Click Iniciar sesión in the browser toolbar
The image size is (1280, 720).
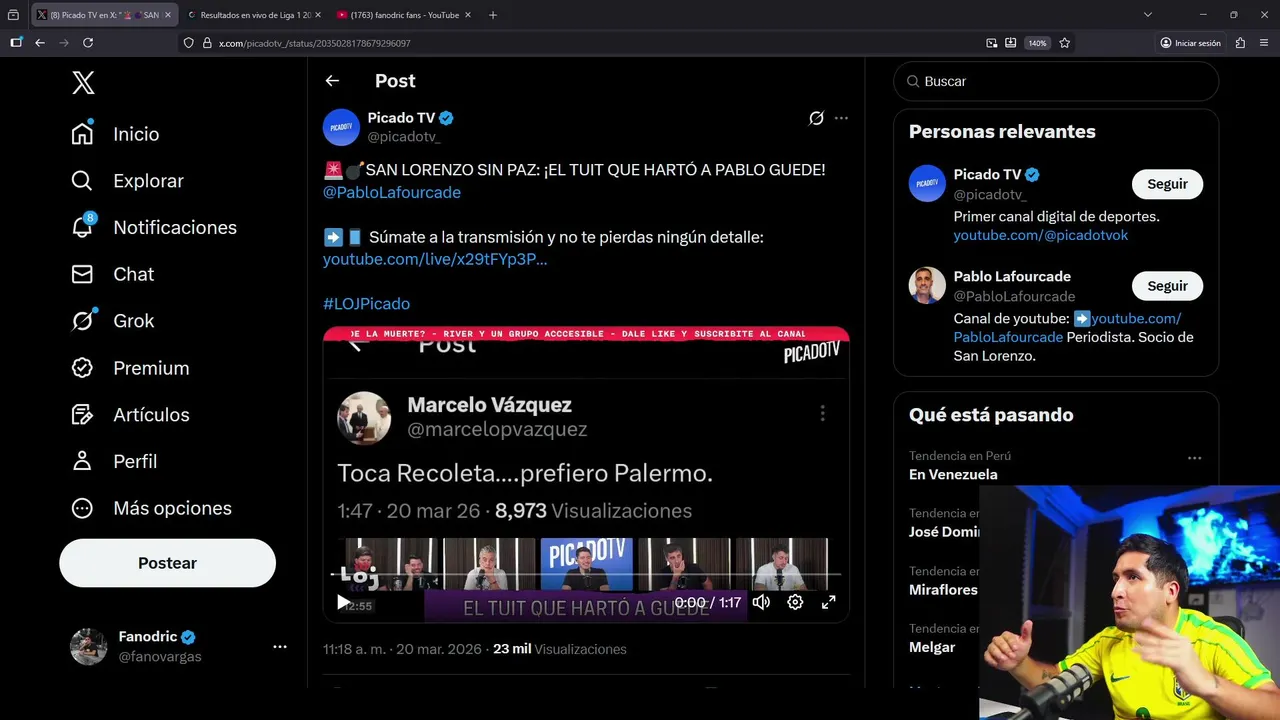pyautogui.click(x=1190, y=43)
